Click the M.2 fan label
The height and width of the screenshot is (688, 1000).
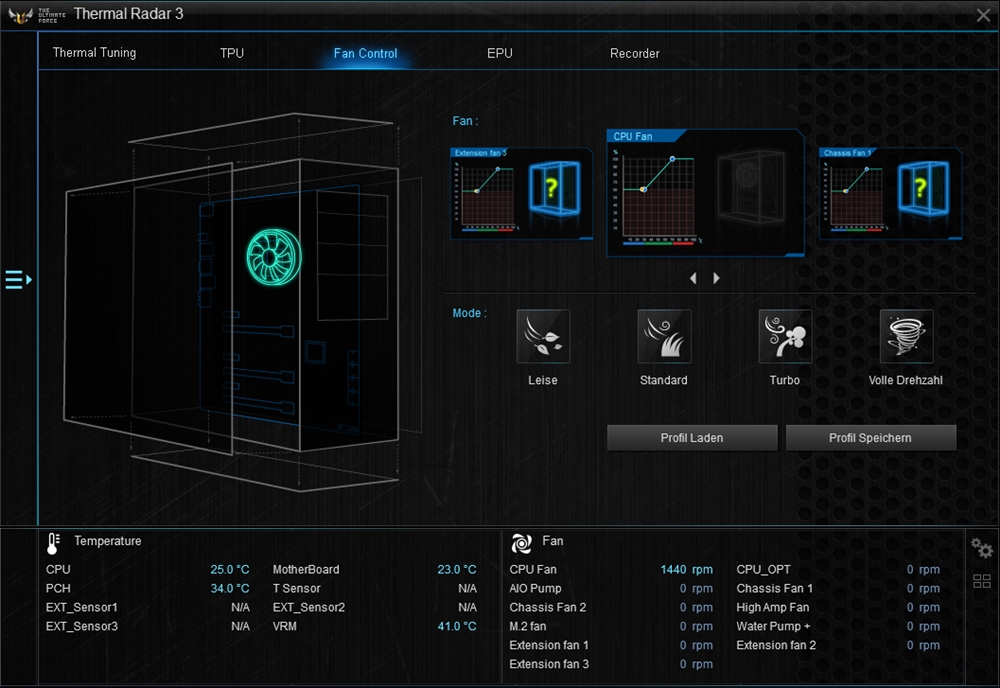click(x=527, y=626)
